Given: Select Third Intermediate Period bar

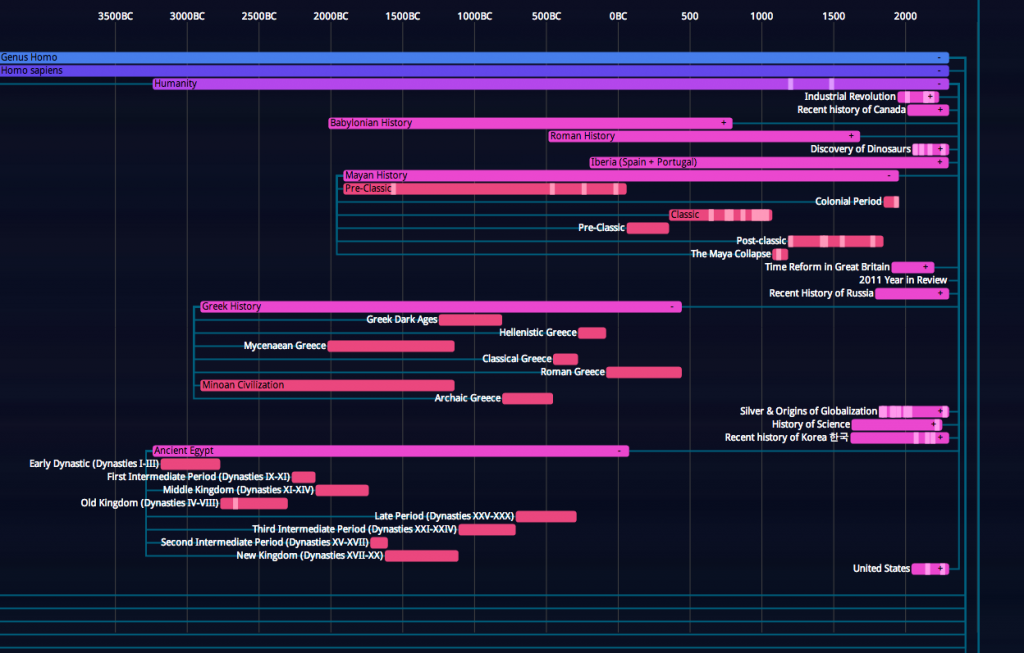Looking at the screenshot, I should point(487,530).
